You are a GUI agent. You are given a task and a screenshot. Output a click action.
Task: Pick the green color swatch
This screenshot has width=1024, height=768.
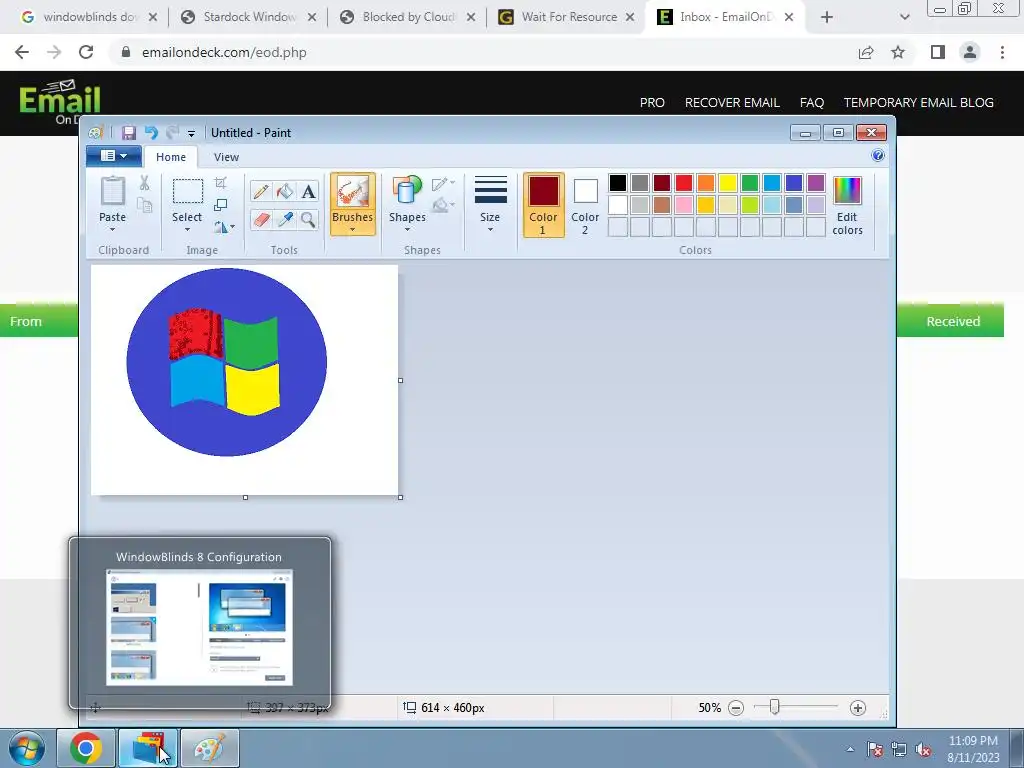coord(750,183)
